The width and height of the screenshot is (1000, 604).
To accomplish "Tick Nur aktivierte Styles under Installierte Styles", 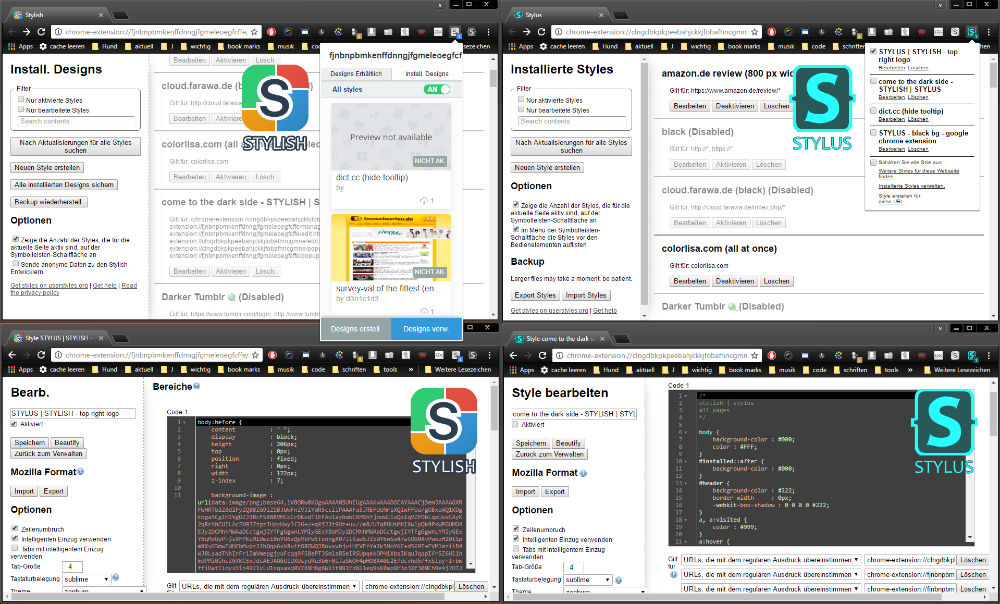I will pyautogui.click(x=522, y=100).
